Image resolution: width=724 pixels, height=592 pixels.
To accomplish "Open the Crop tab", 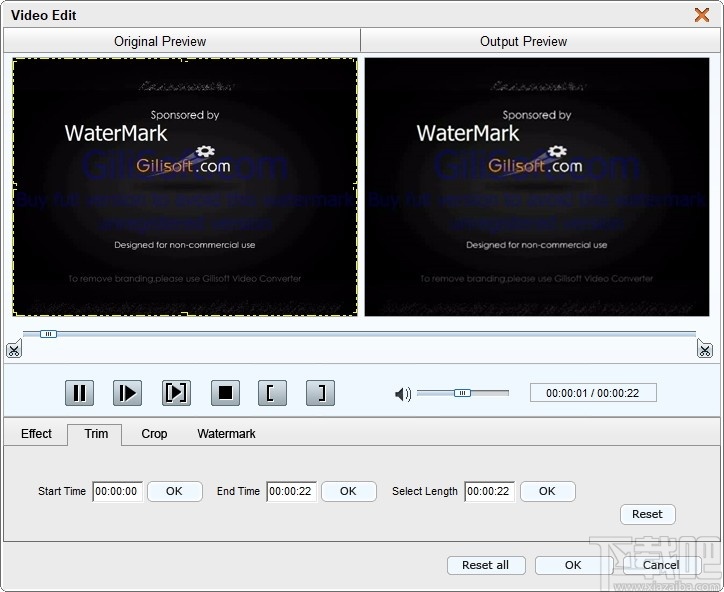I will click(154, 434).
